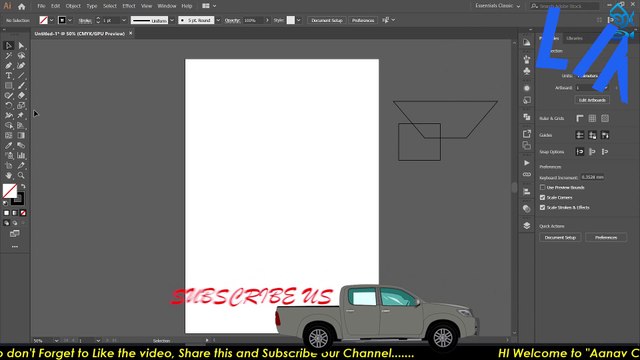The image size is (640, 360).
Task: Select the Shaper tool
Action: coord(9,96)
